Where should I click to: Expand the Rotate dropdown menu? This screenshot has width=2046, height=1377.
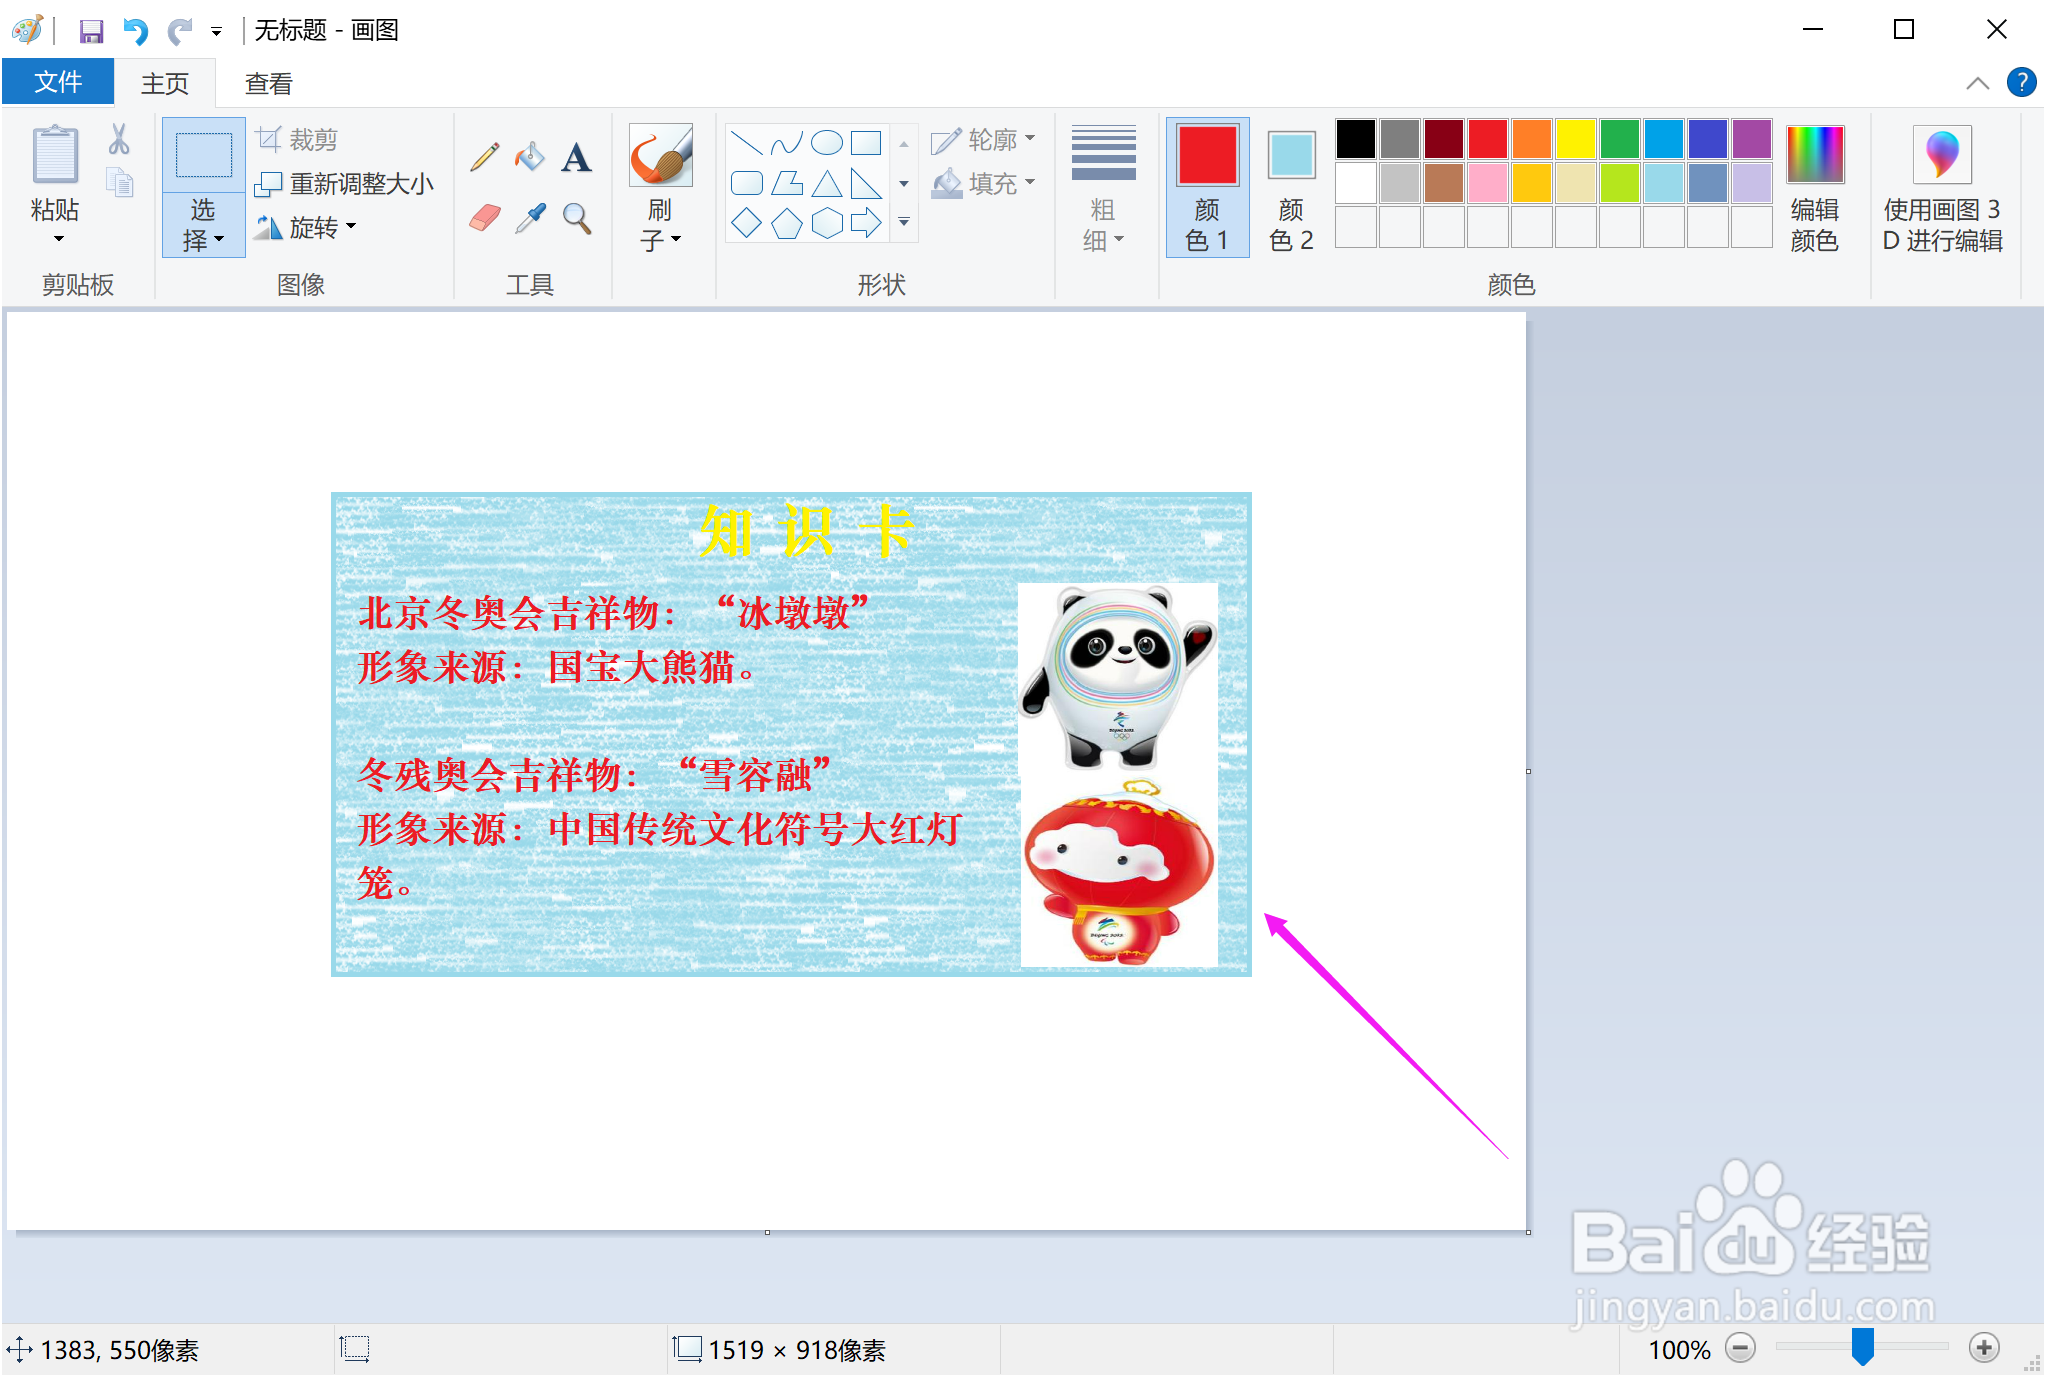(307, 228)
